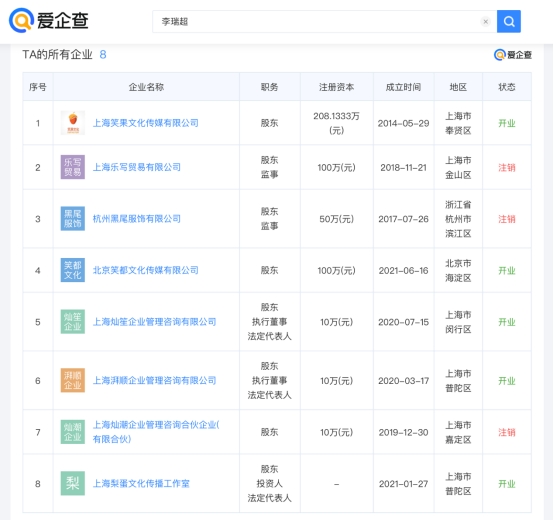
Task: Click 股东 投资人 法定代表人 role cell
Action: (x=270, y=483)
